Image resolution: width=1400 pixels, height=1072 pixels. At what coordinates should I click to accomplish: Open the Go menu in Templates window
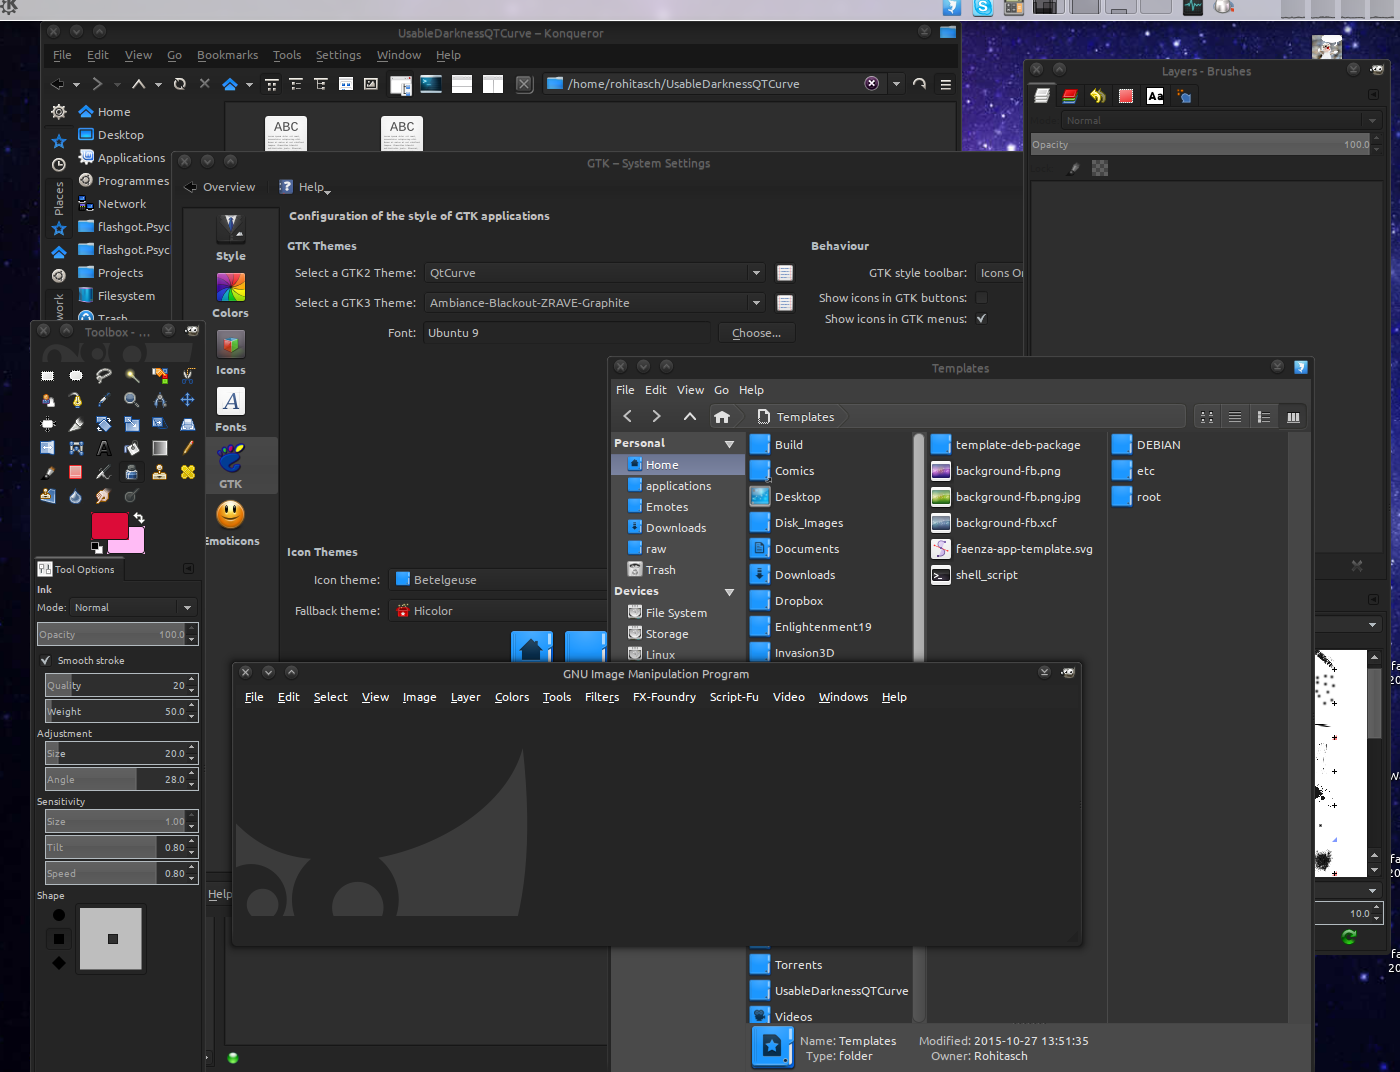[721, 390]
